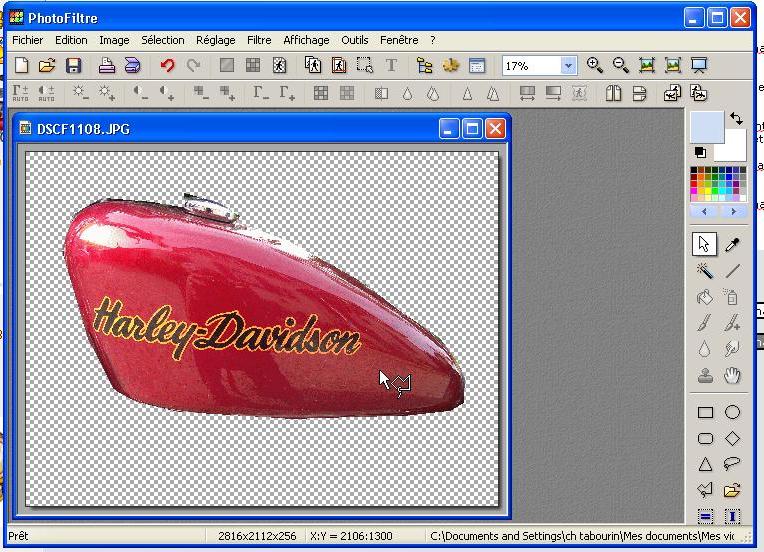Swap foreground and background colors
764x552 pixels.
736,118
